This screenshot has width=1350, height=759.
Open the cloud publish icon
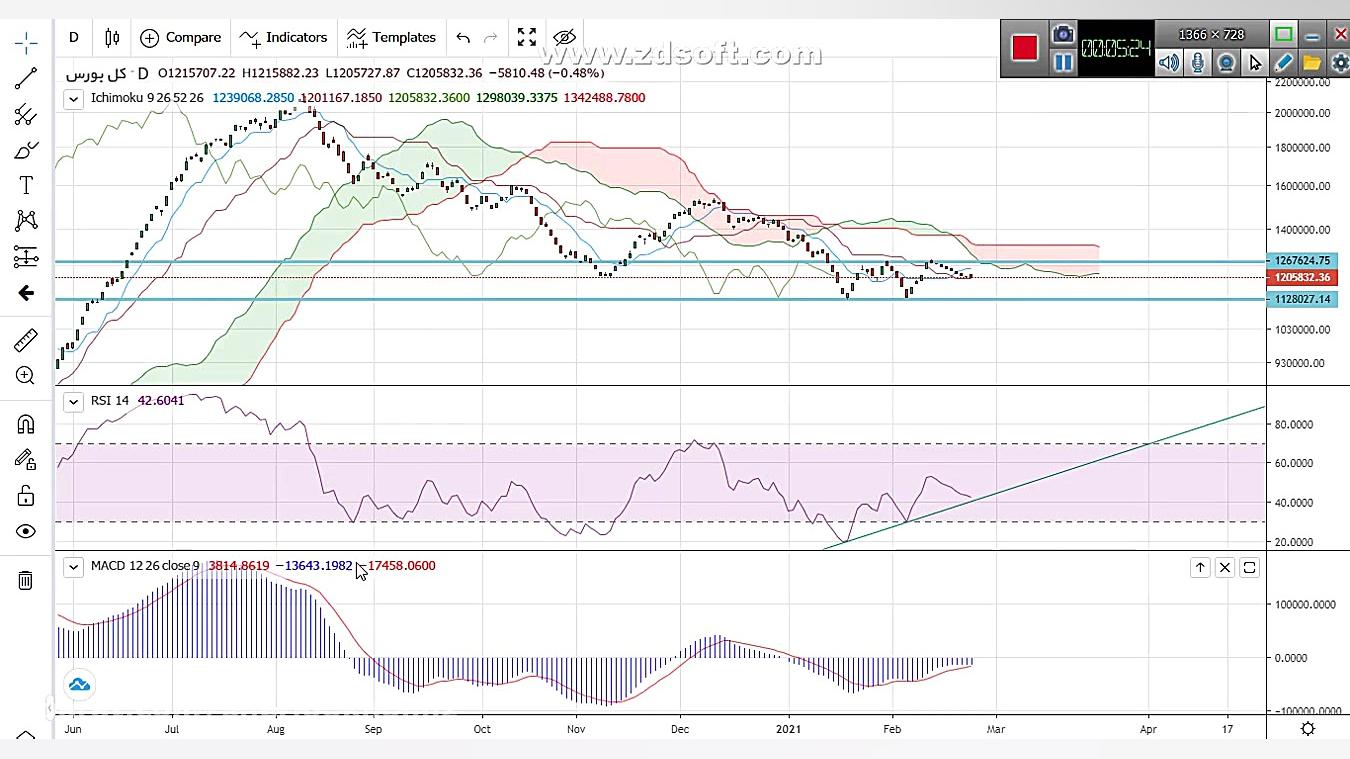[79, 685]
